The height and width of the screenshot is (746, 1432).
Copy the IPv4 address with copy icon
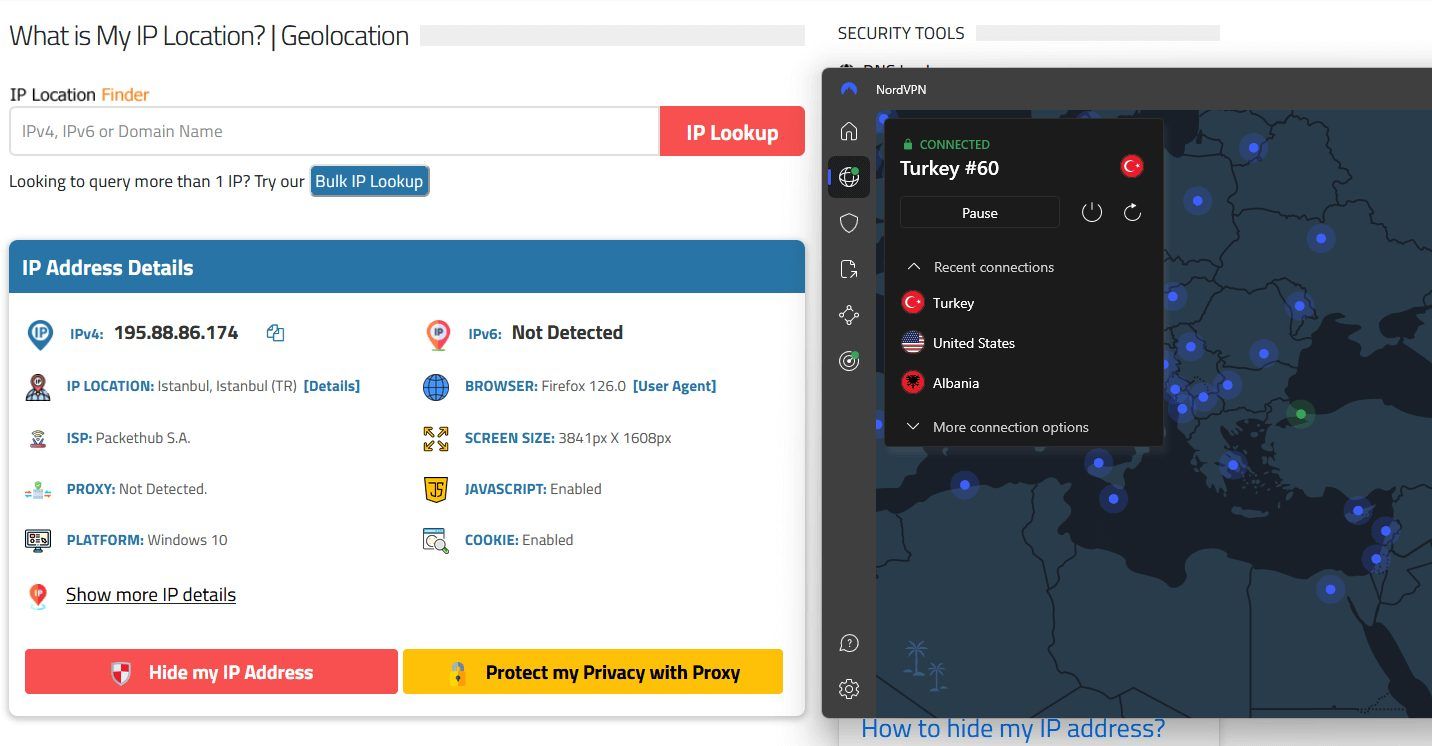[275, 333]
